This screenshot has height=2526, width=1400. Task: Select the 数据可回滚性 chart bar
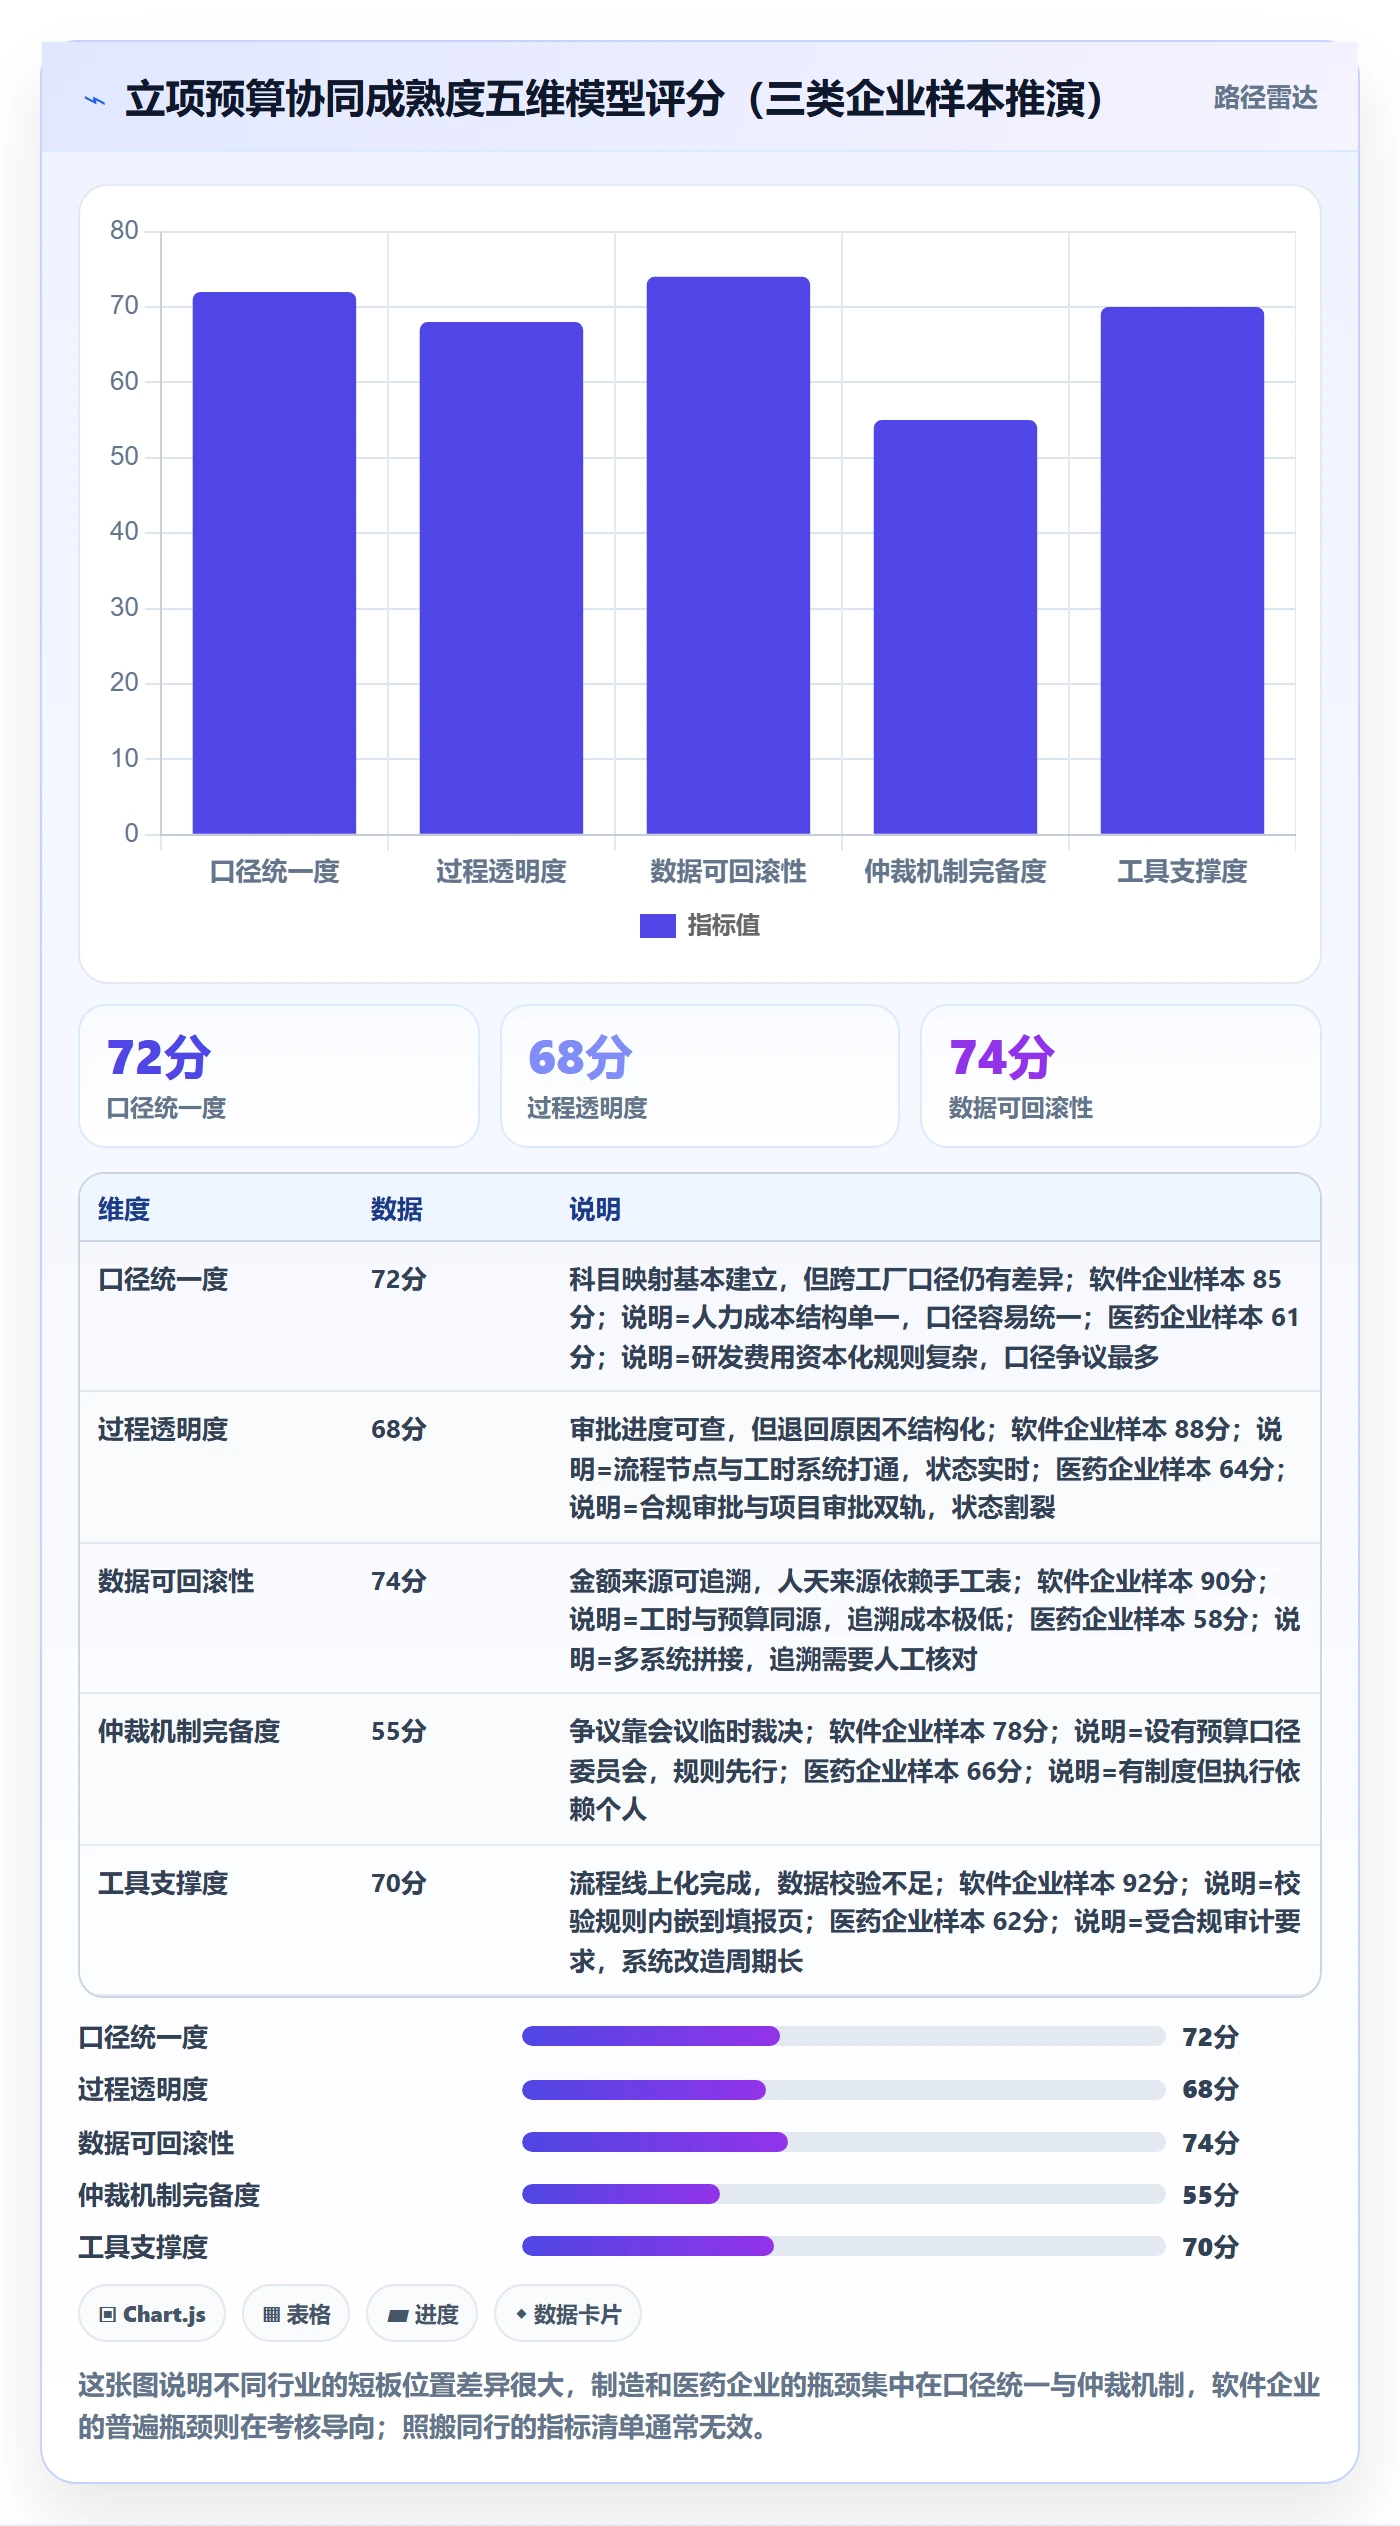728,555
